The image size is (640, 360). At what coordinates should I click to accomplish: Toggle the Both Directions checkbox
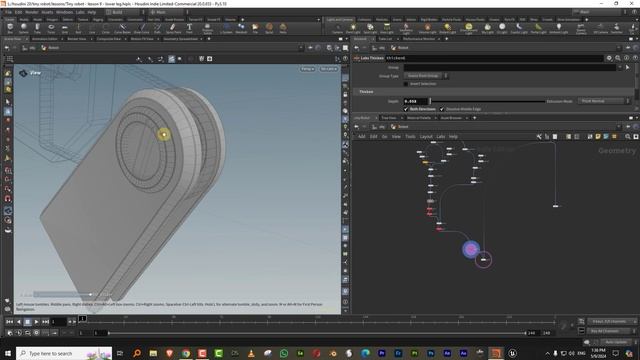[x=406, y=109]
